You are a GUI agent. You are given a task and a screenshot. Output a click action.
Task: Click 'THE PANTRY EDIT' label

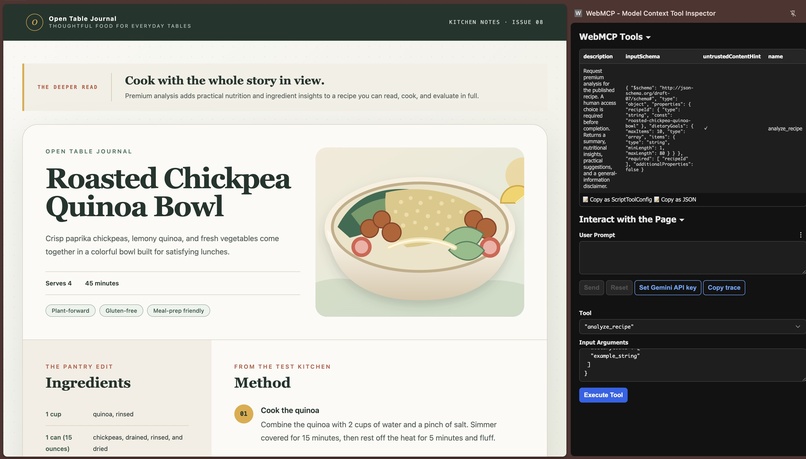79,366
